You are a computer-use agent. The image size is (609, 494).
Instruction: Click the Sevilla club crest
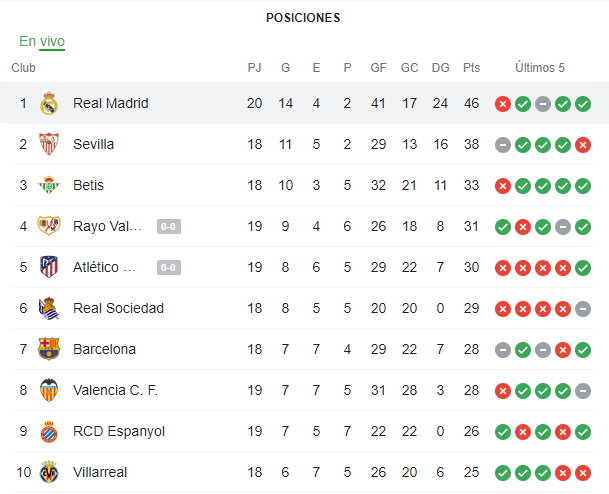pos(49,144)
